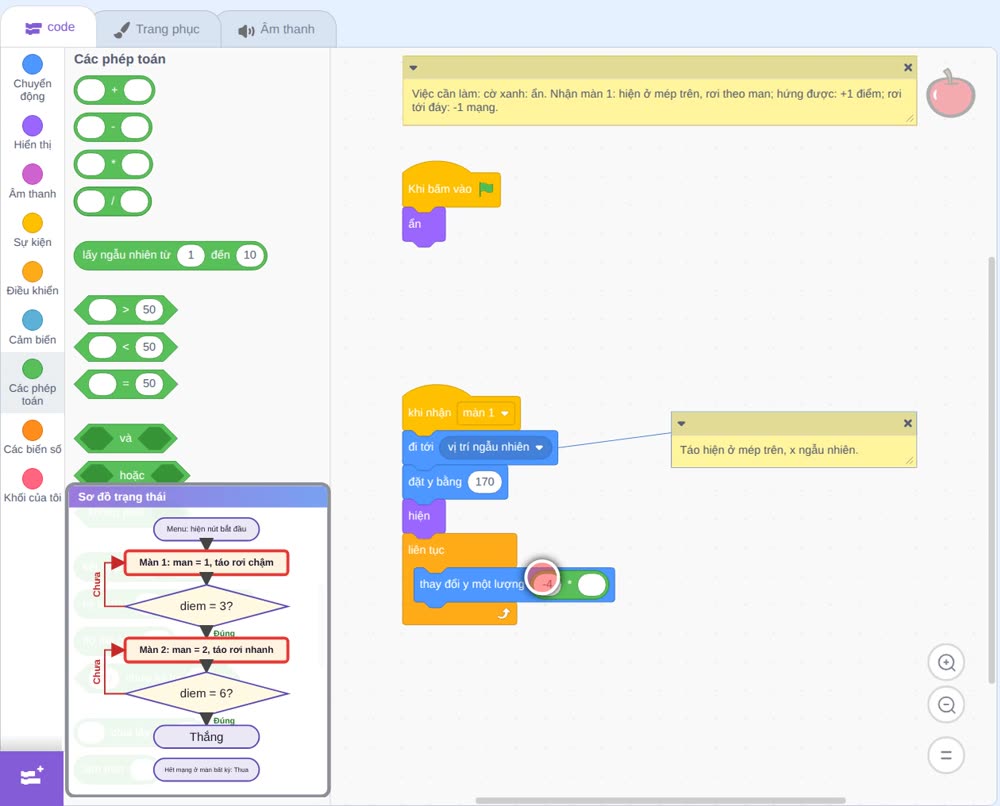
Task: Click the add extension button
Action: pos(32,777)
